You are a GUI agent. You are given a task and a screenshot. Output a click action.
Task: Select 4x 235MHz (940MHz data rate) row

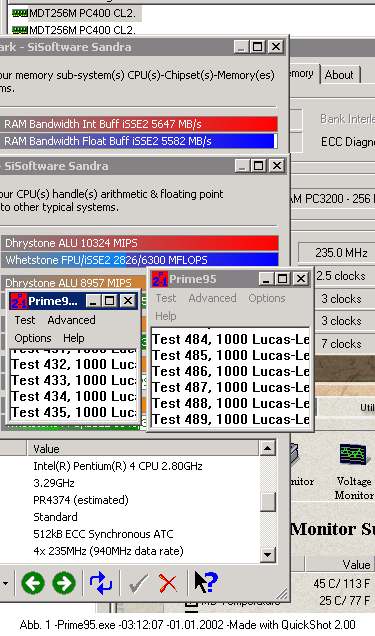108,551
